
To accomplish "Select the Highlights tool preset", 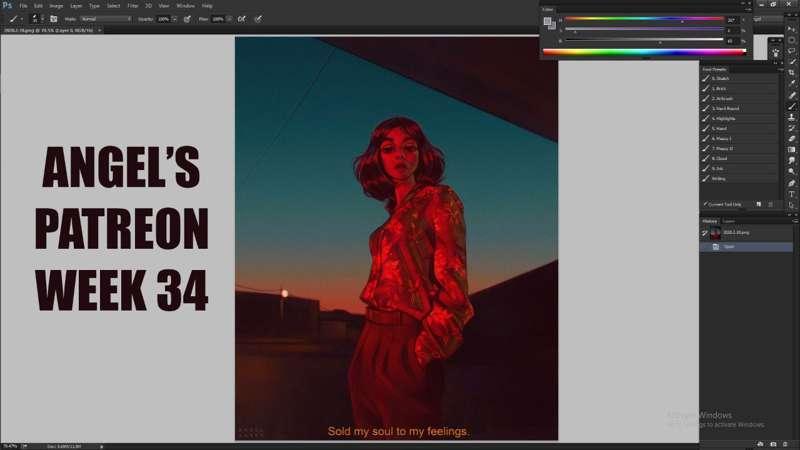I will (x=740, y=118).
